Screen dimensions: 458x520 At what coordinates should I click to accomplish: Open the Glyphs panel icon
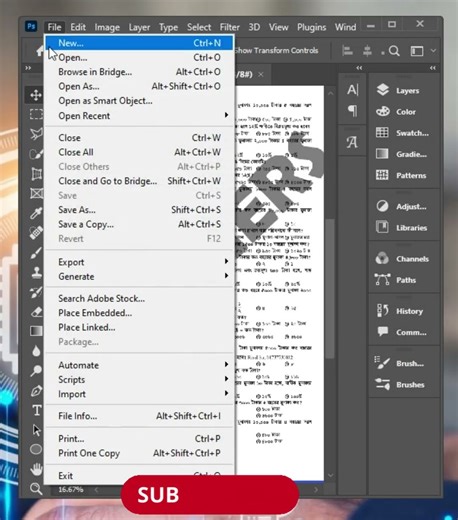(x=352, y=142)
